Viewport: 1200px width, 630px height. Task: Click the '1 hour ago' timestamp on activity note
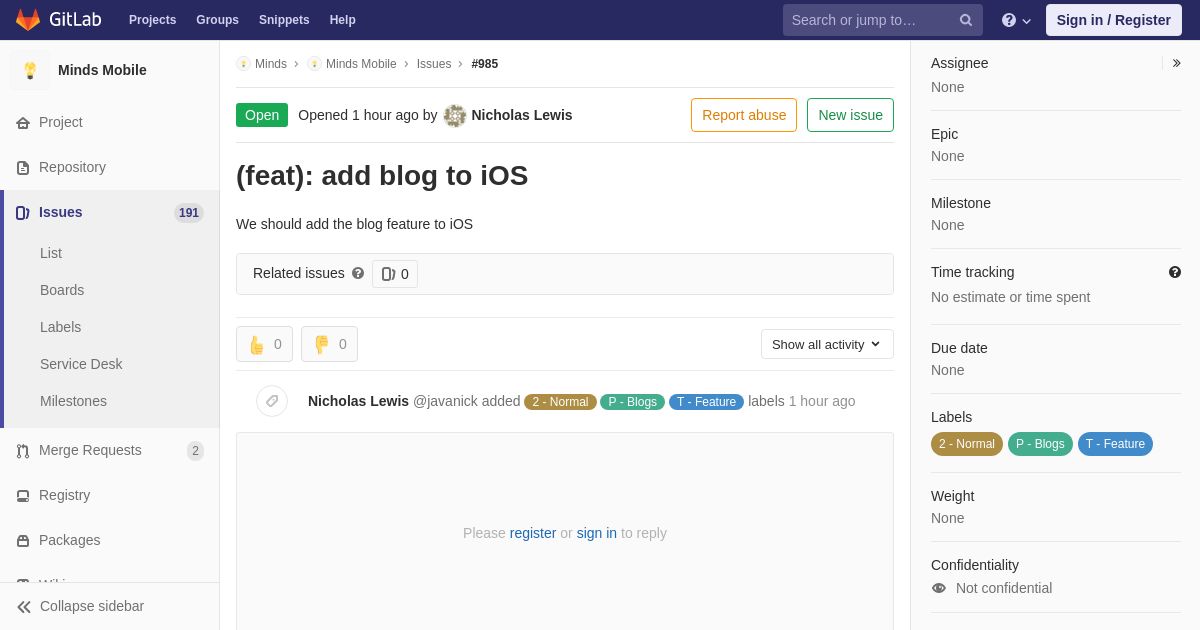[822, 401]
